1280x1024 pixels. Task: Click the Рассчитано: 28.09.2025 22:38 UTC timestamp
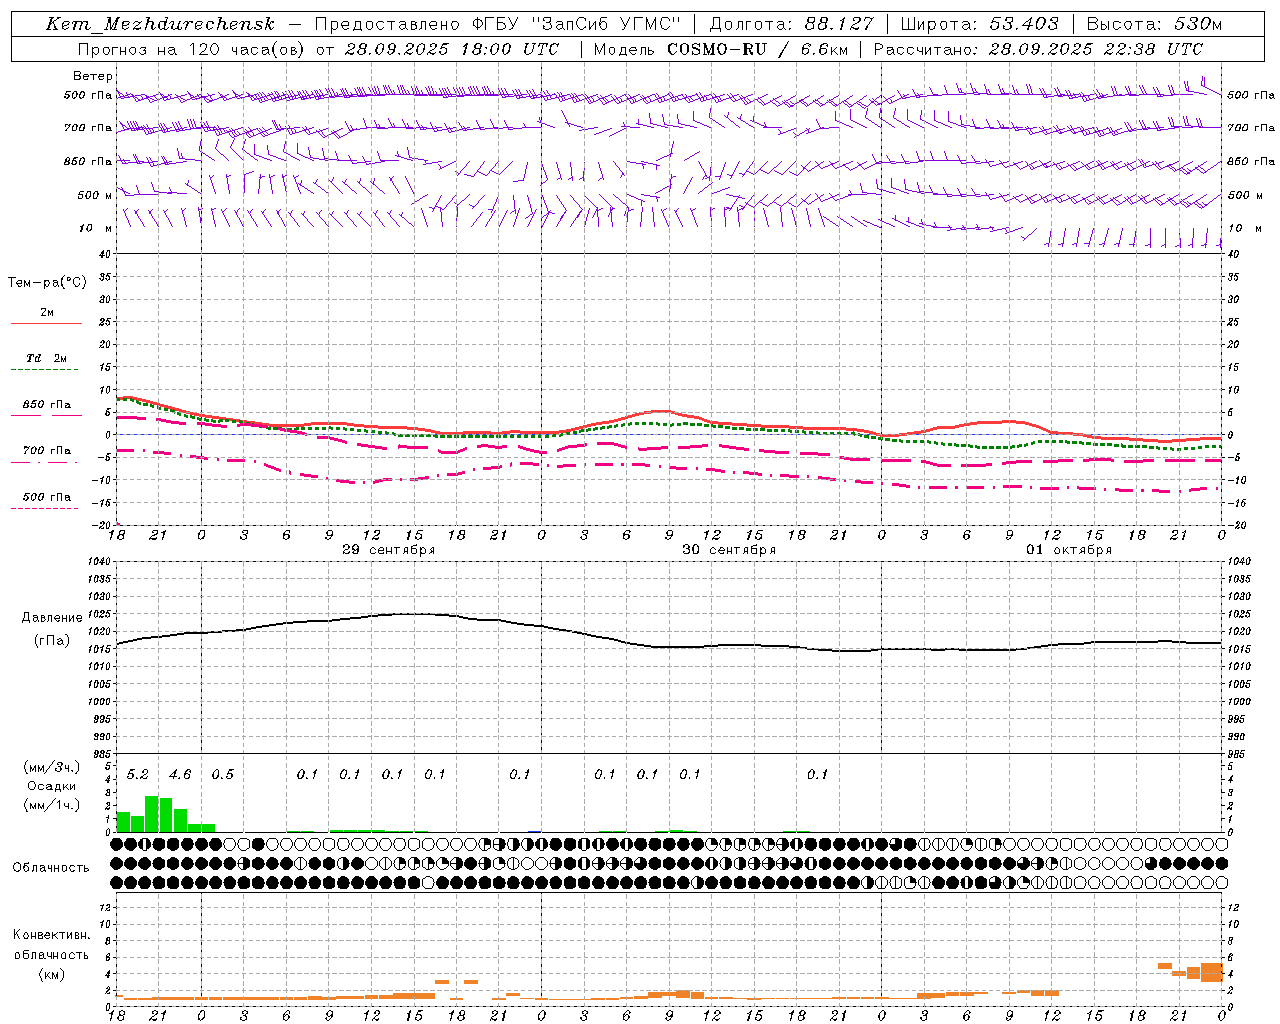(1038, 49)
